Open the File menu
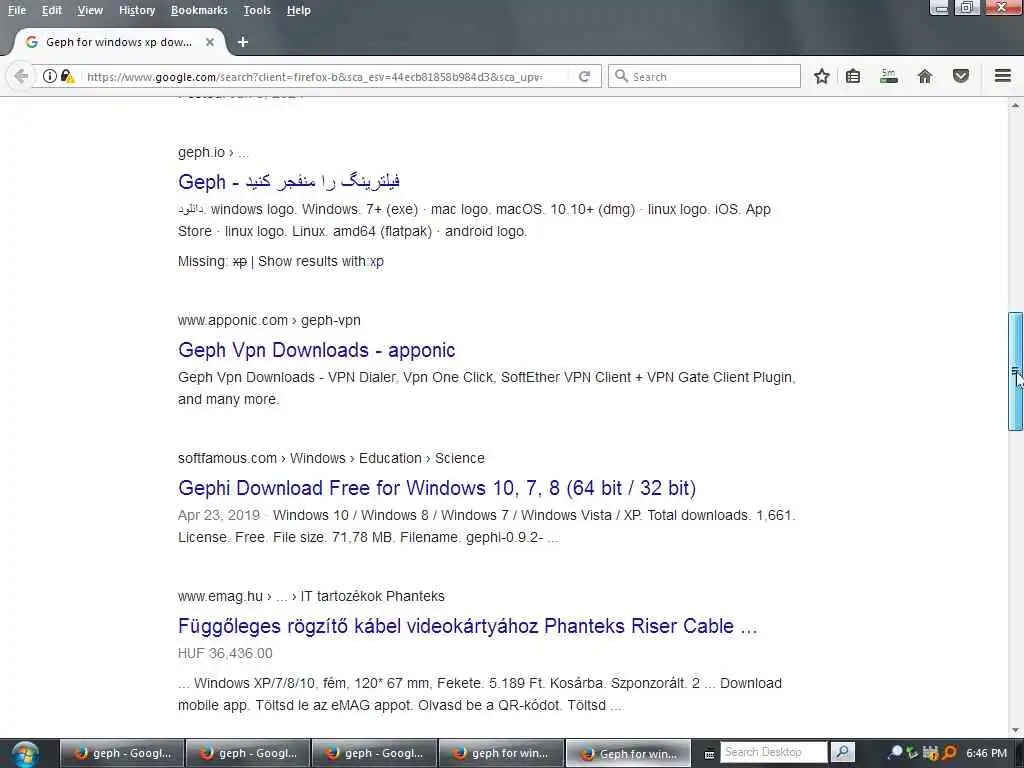This screenshot has width=1024, height=768. (x=17, y=10)
